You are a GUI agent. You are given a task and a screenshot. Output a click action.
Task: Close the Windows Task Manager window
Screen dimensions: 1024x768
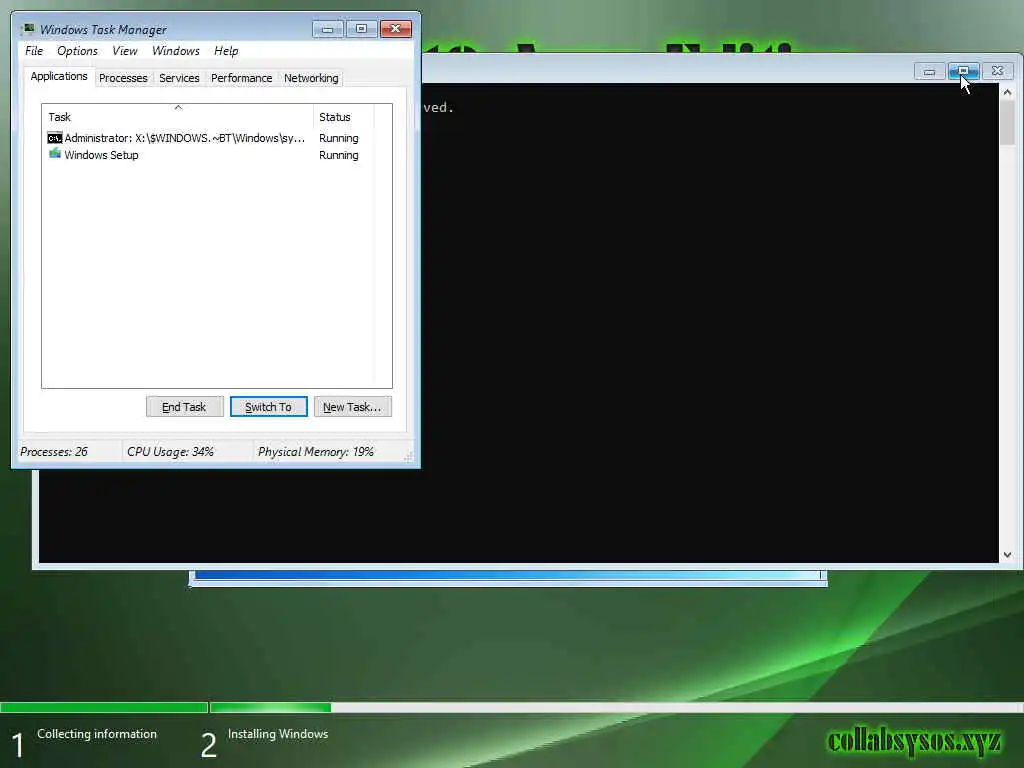396,29
